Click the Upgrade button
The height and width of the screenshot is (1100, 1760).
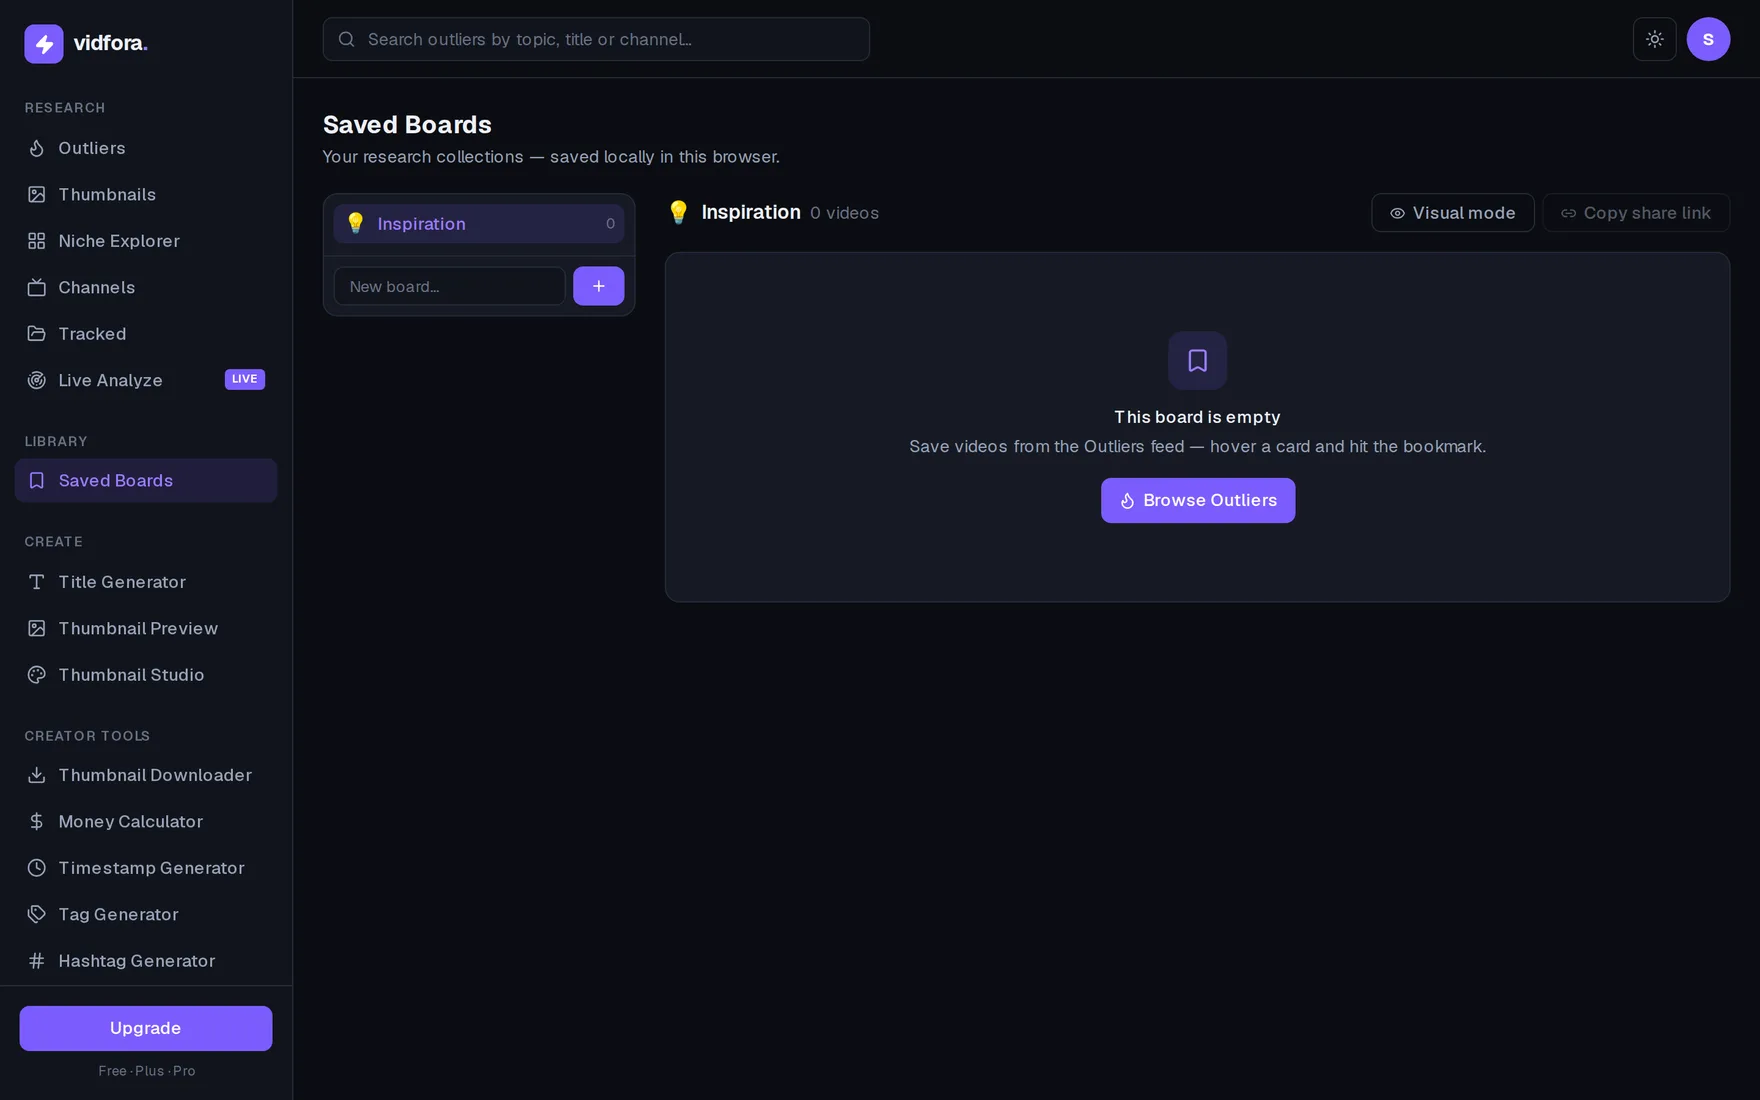[146, 1028]
